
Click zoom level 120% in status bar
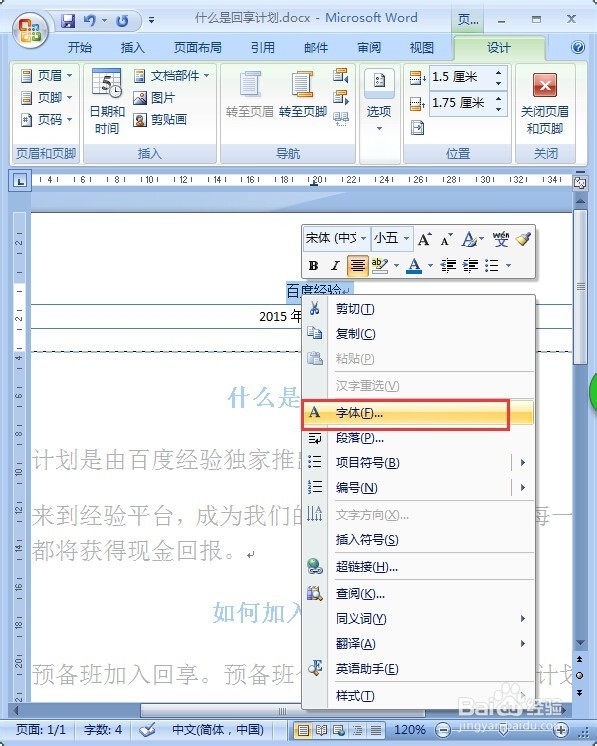409,729
